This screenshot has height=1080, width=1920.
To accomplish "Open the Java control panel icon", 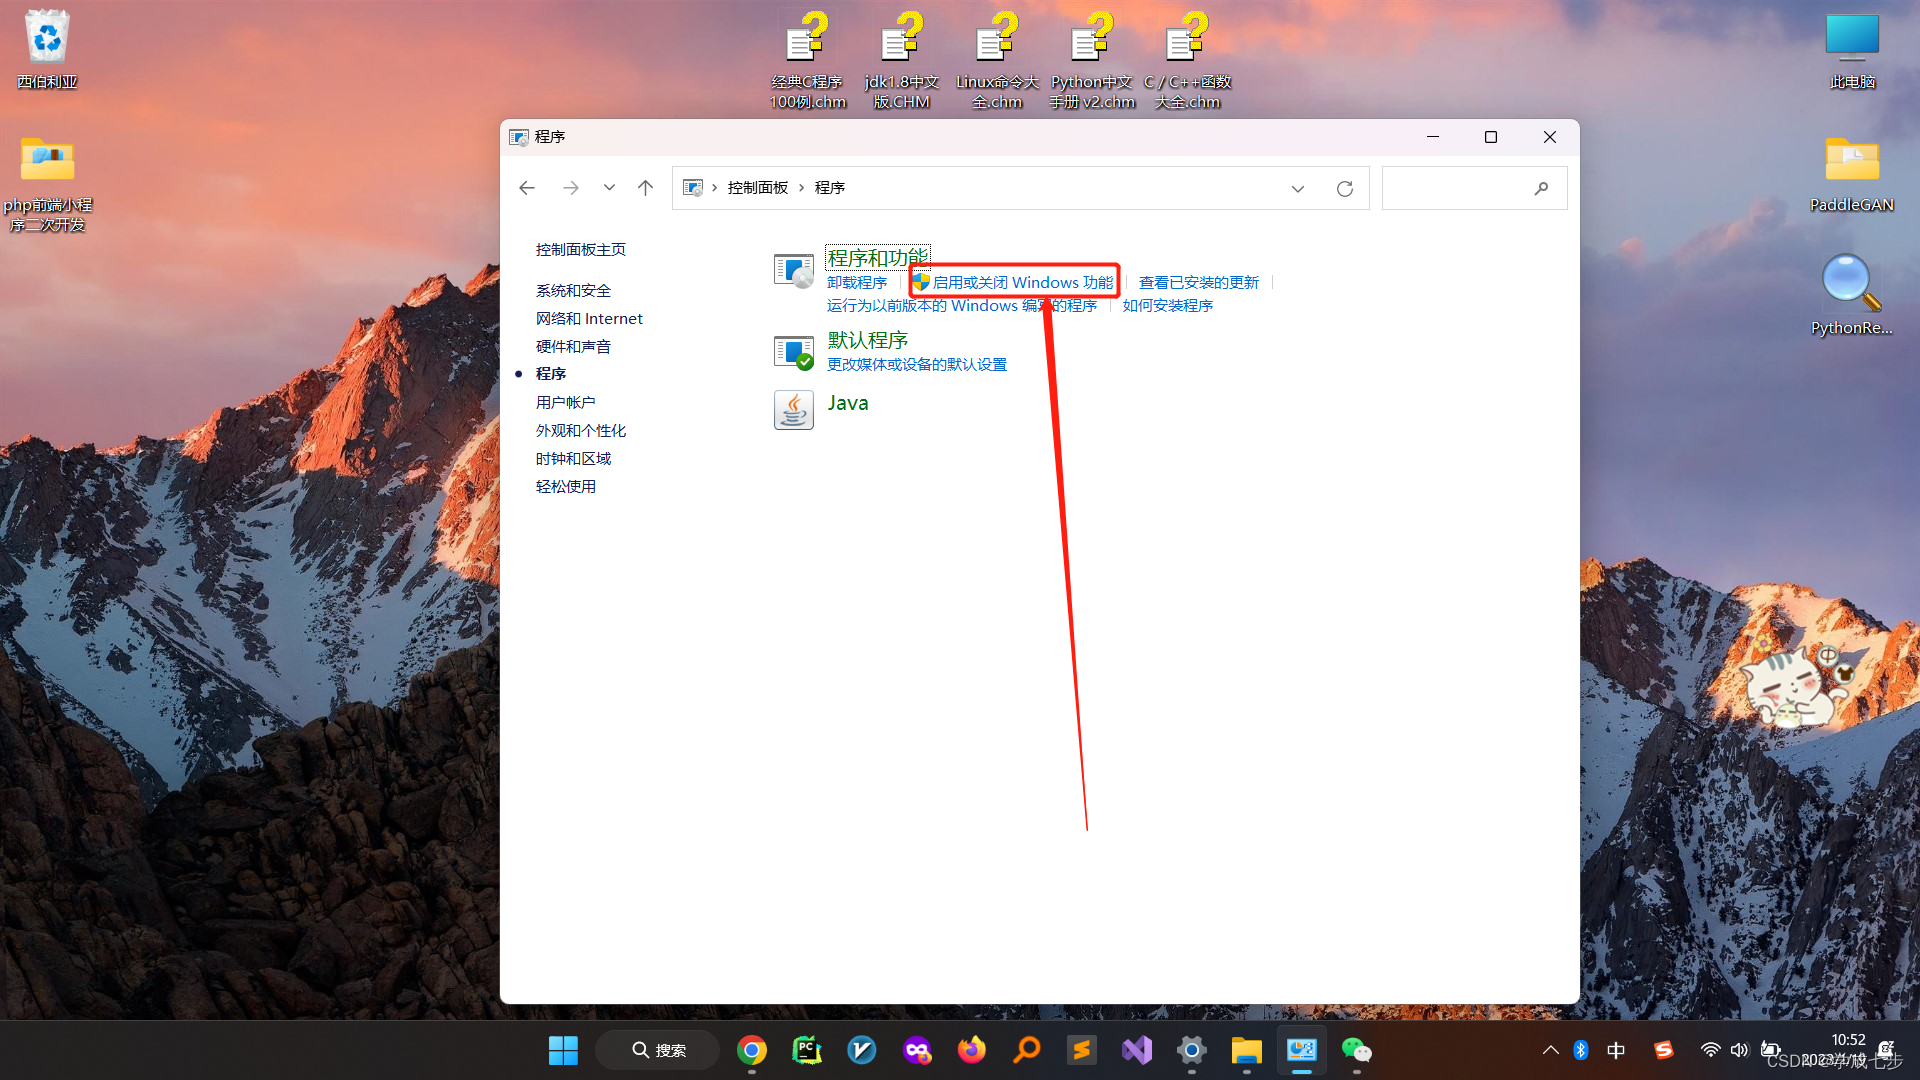I will (x=793, y=409).
